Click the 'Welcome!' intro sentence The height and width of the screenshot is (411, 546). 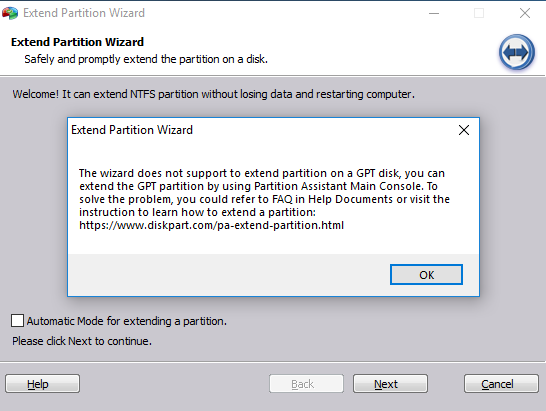[213, 94]
